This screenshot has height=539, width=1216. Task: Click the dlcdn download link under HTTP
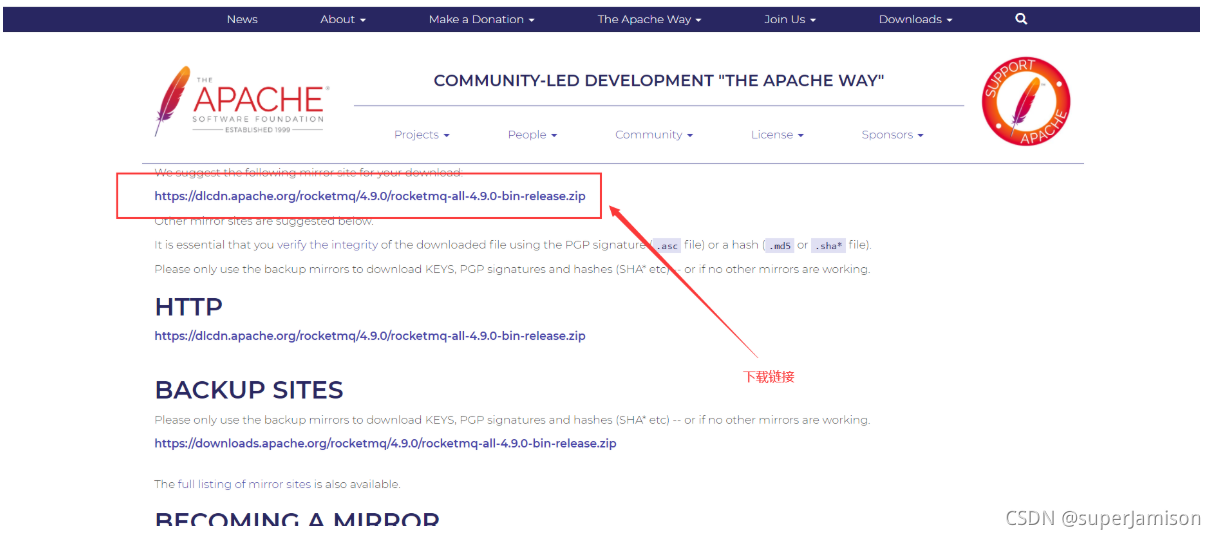coord(370,336)
